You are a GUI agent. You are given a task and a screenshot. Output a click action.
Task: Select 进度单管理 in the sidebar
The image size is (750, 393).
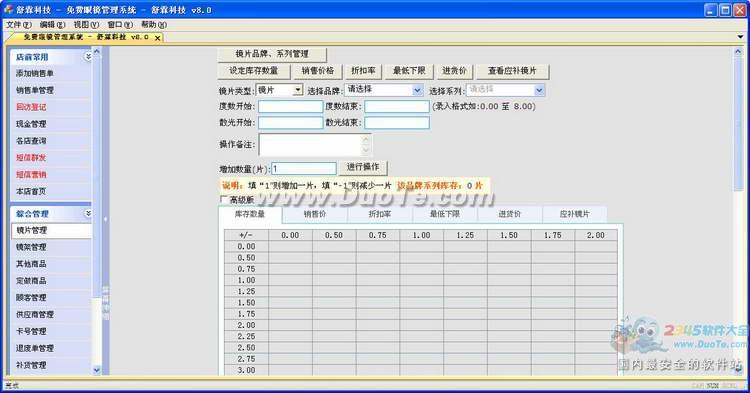coord(34,348)
